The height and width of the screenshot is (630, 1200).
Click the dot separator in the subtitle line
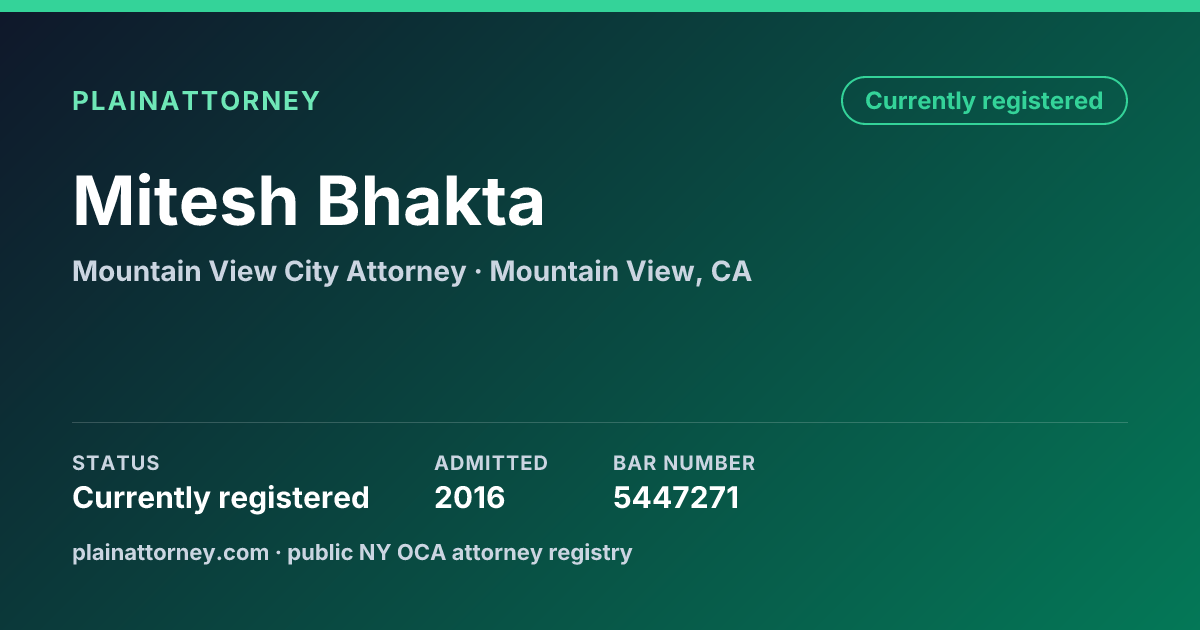click(478, 272)
